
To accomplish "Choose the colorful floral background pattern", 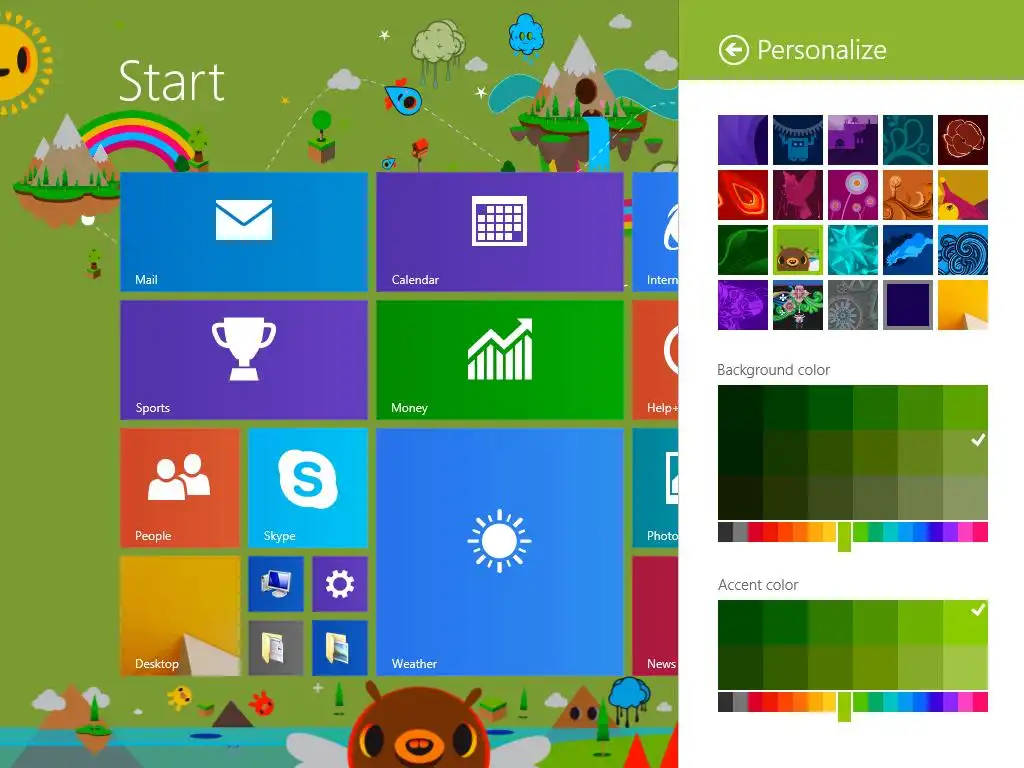I will click(x=798, y=305).
